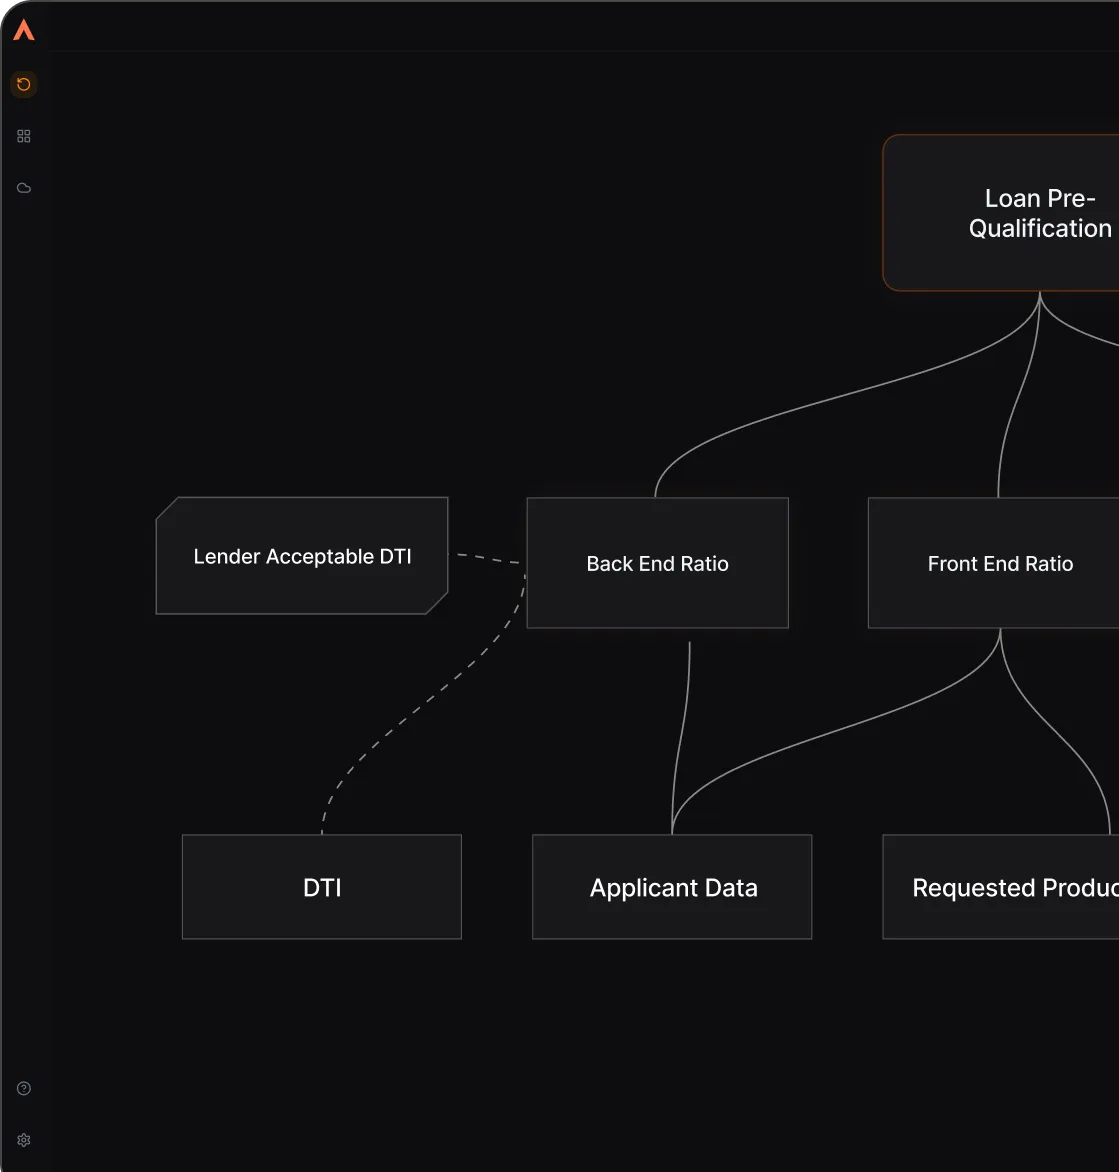Screen dimensions: 1119x1172
Task: Click the orange app logo in sidebar
Action: (x=24, y=31)
